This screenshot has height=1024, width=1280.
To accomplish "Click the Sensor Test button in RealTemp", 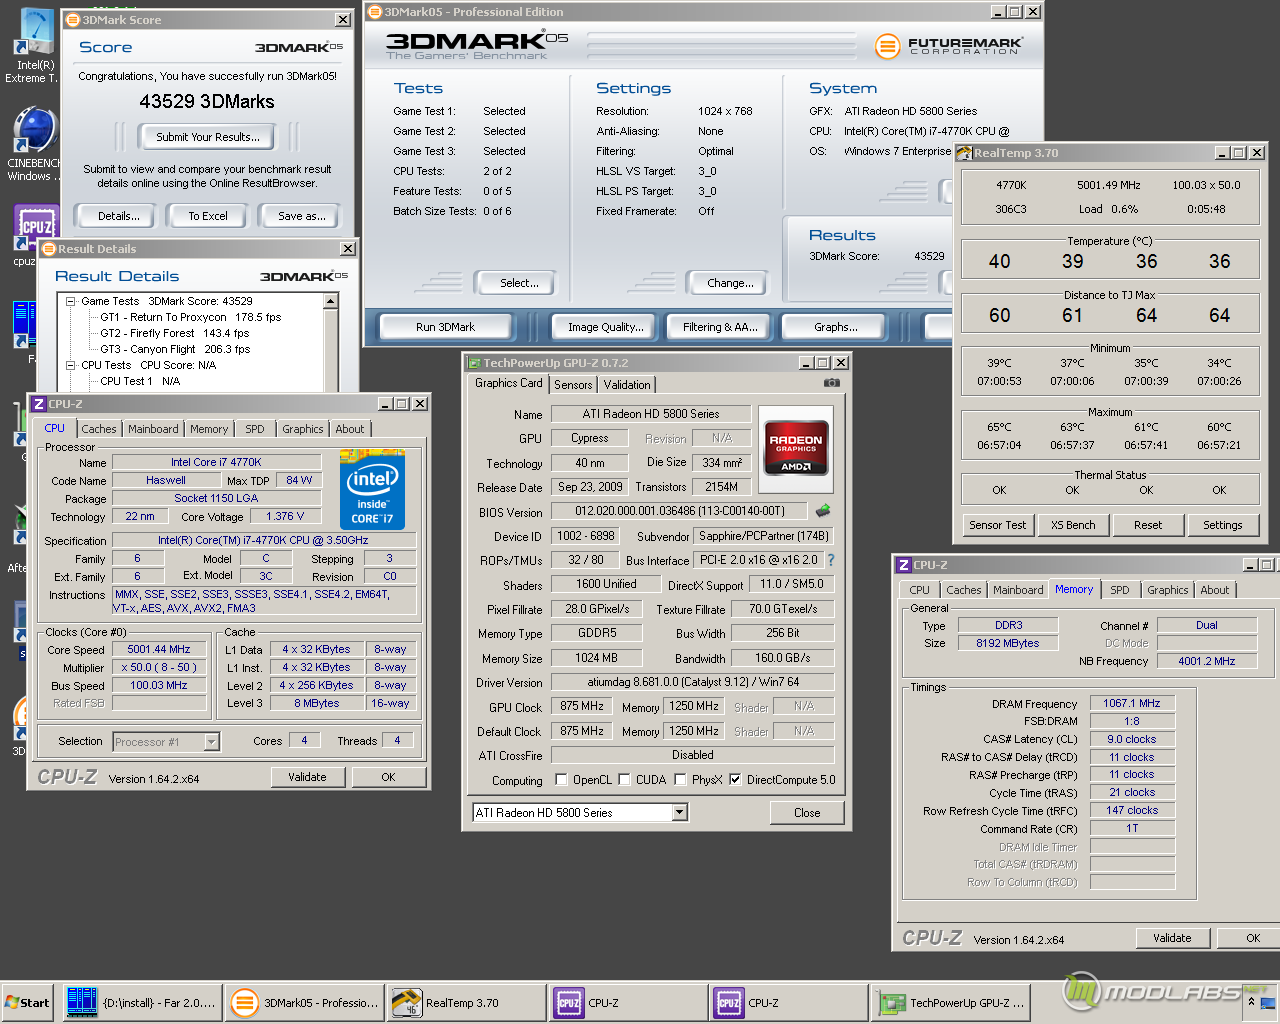I will (998, 525).
